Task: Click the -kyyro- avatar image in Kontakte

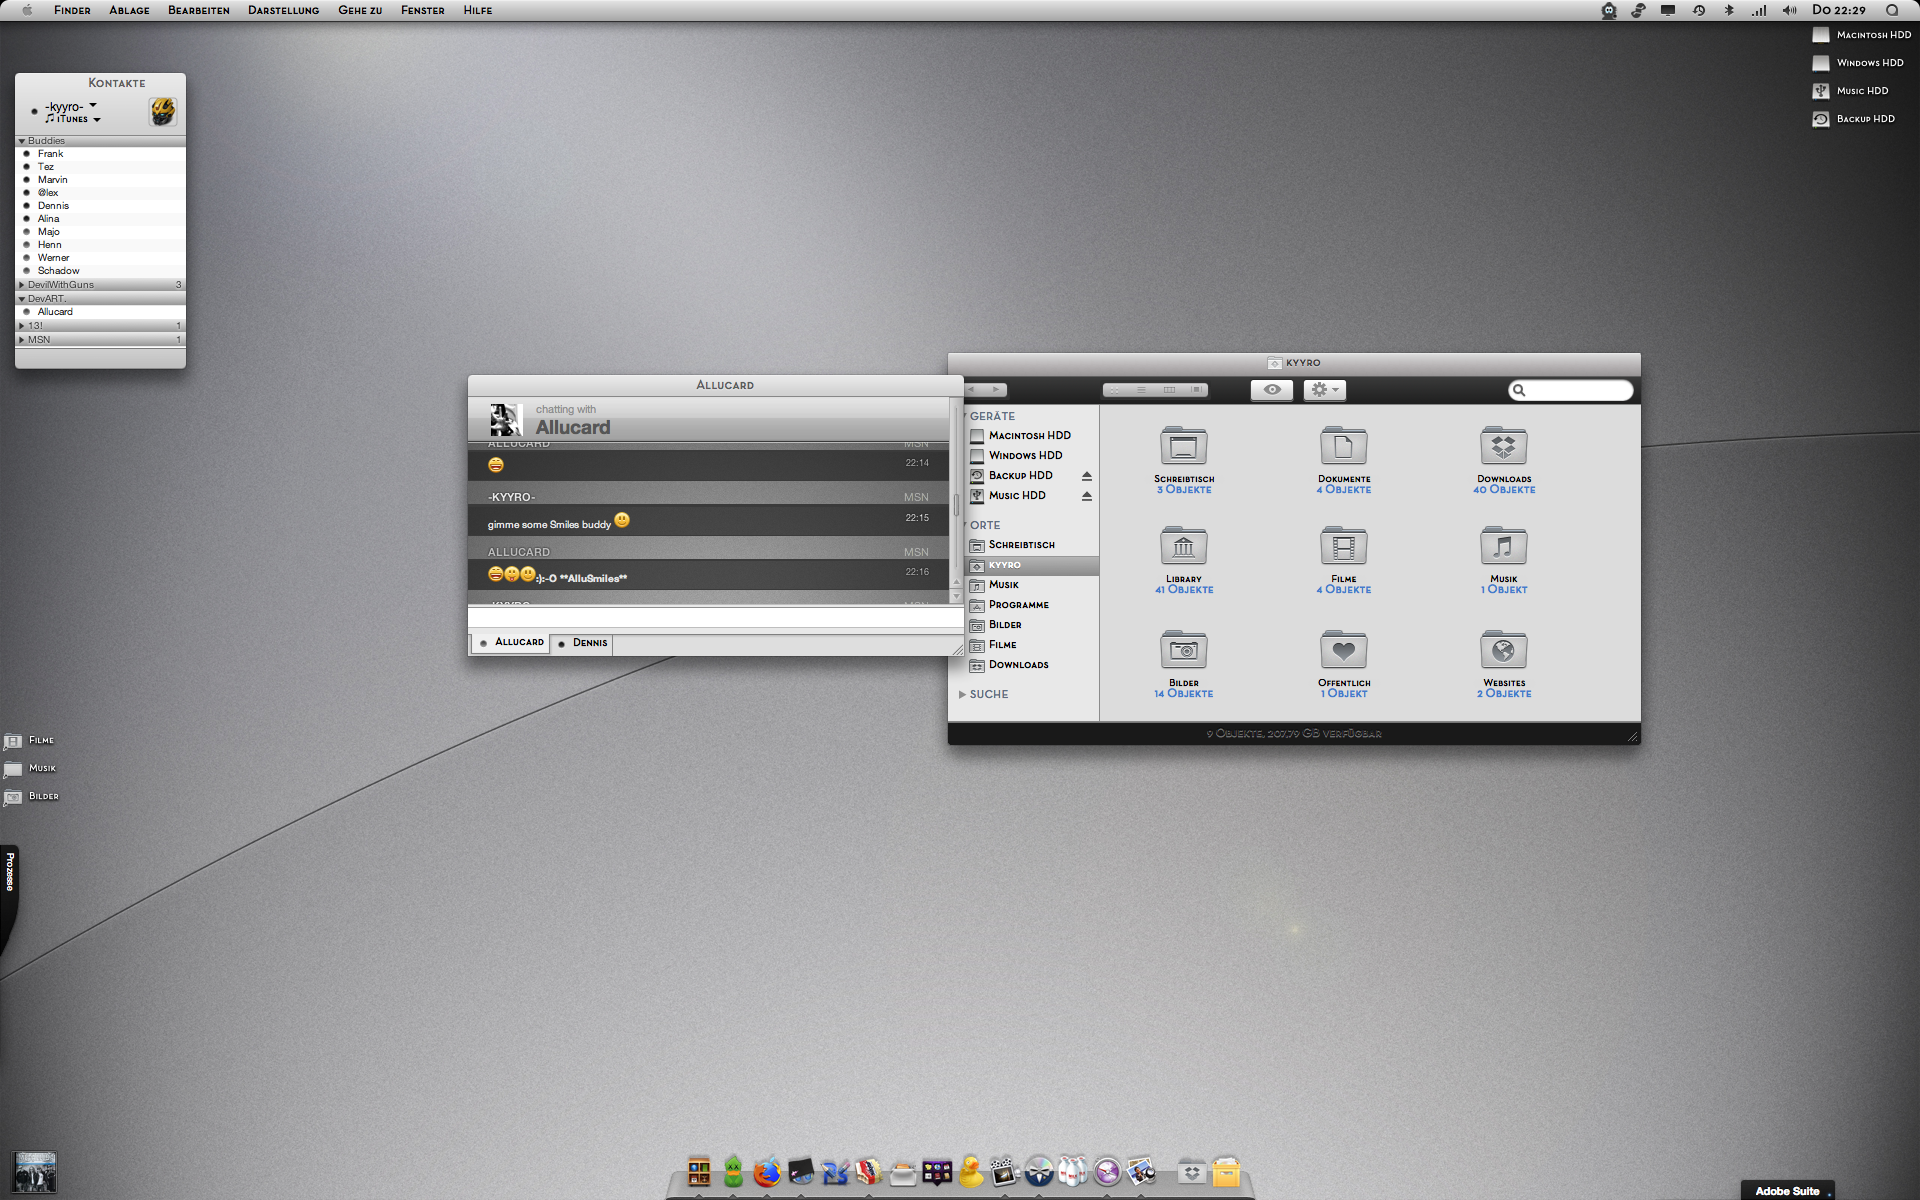Action: (x=162, y=111)
